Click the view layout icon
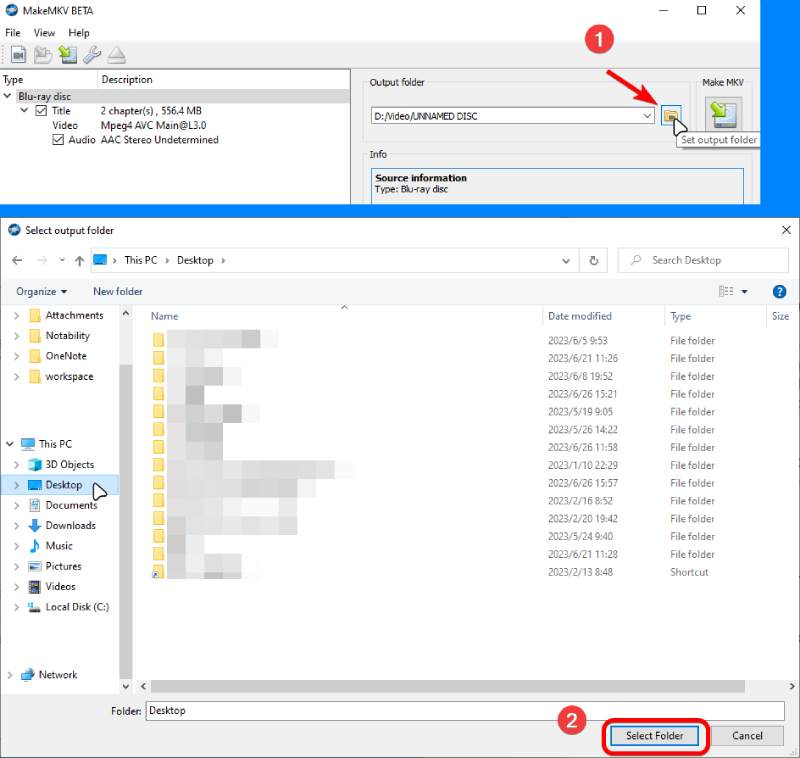The image size is (800, 758). pos(726,291)
